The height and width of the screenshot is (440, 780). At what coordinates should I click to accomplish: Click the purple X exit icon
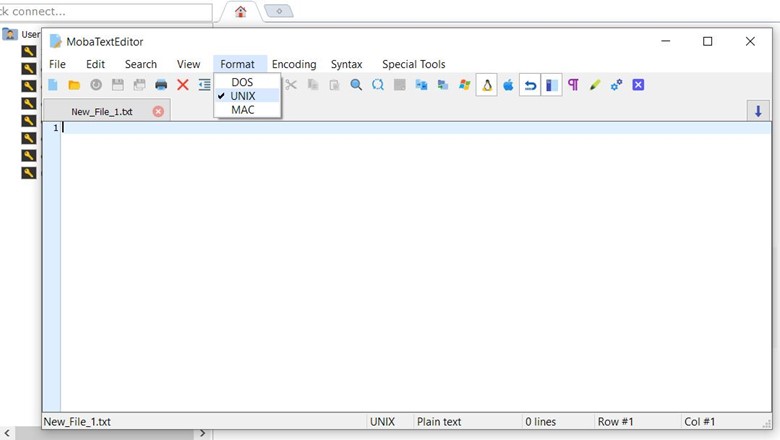coord(638,85)
